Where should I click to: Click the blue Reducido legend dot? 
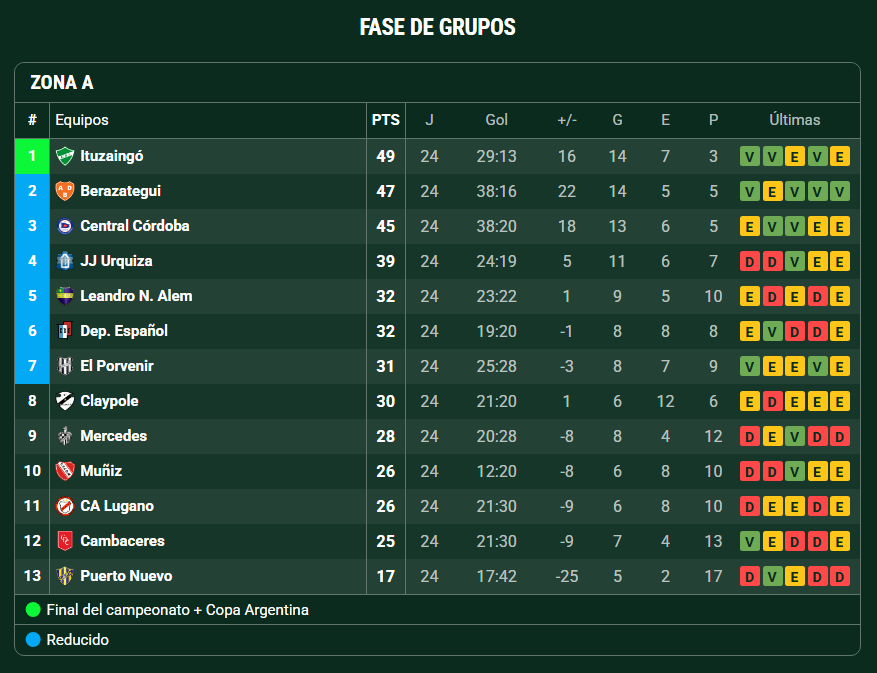[x=33, y=639]
